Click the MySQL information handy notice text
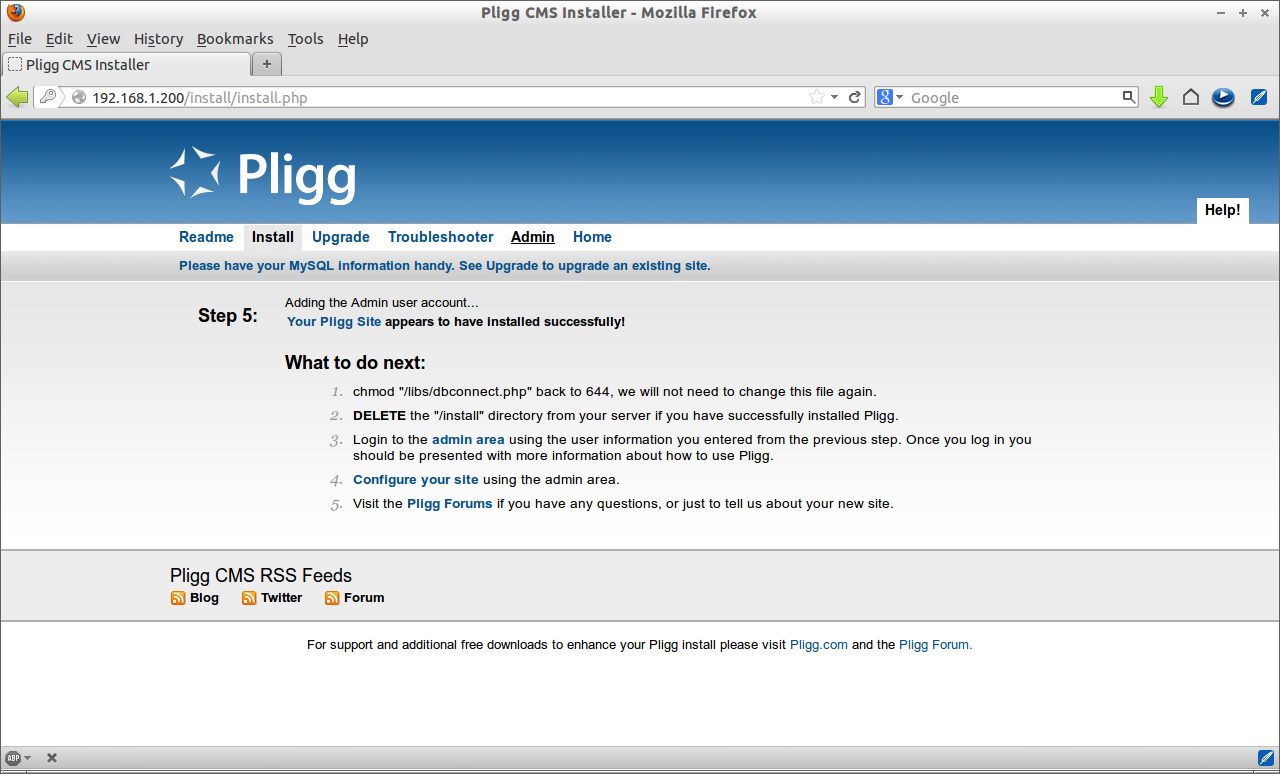 coord(445,266)
